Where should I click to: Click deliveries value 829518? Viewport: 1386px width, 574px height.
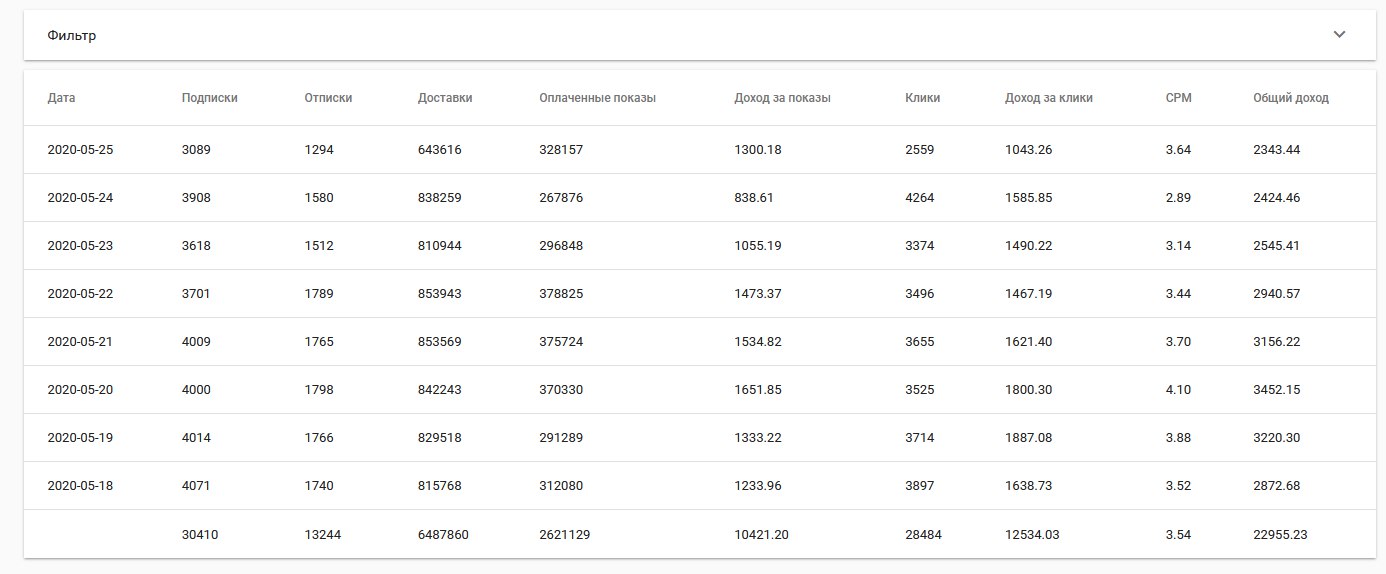point(440,438)
